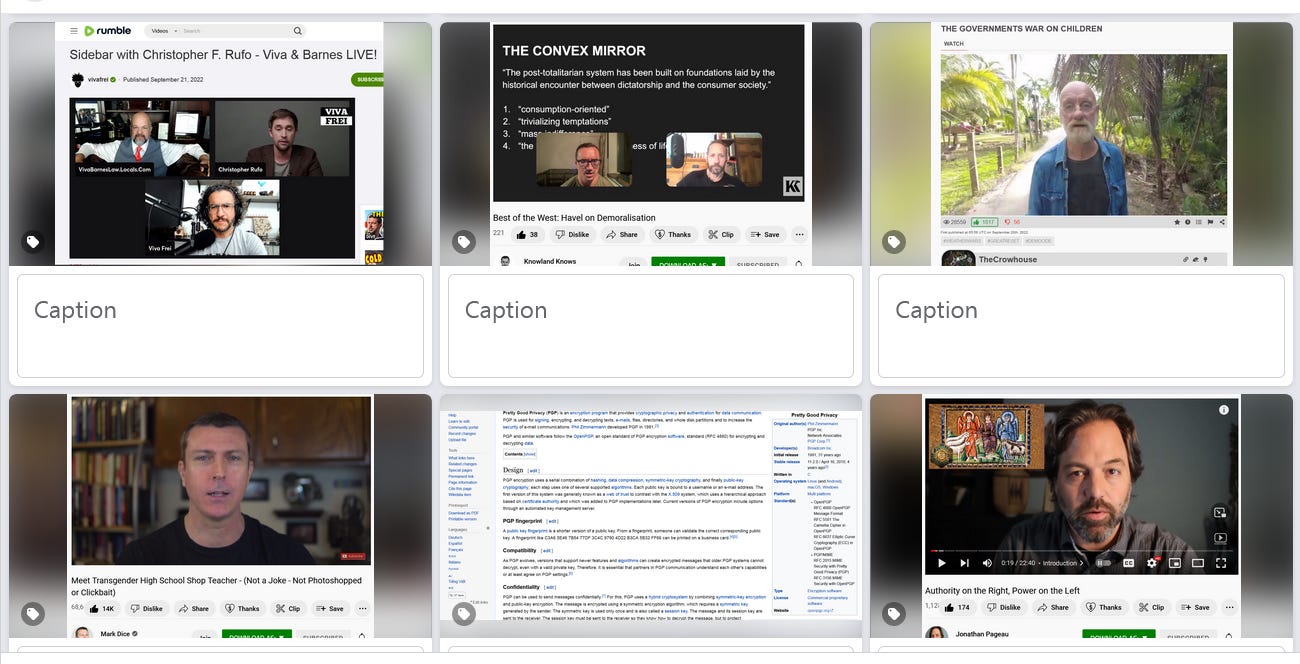Open the vivafrei channel name

coord(98,79)
